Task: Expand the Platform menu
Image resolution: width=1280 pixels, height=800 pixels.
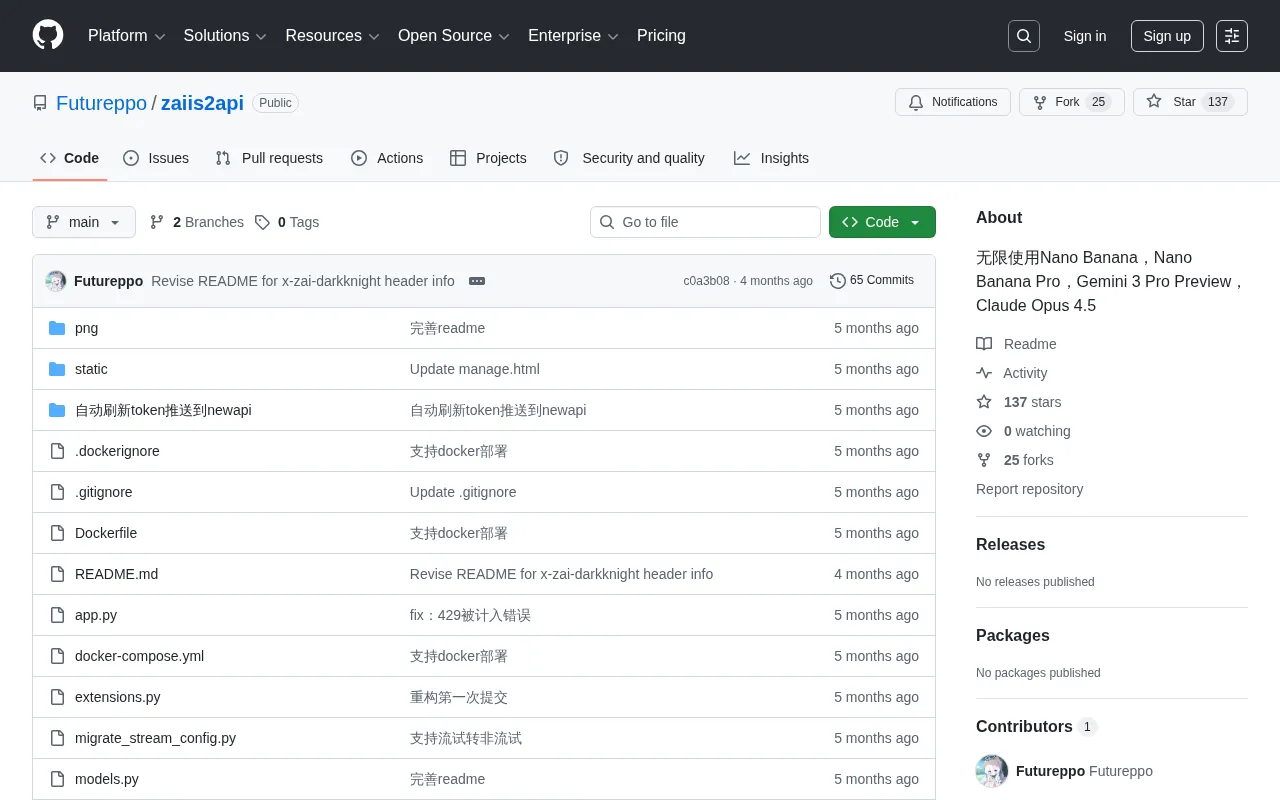Action: click(126, 36)
